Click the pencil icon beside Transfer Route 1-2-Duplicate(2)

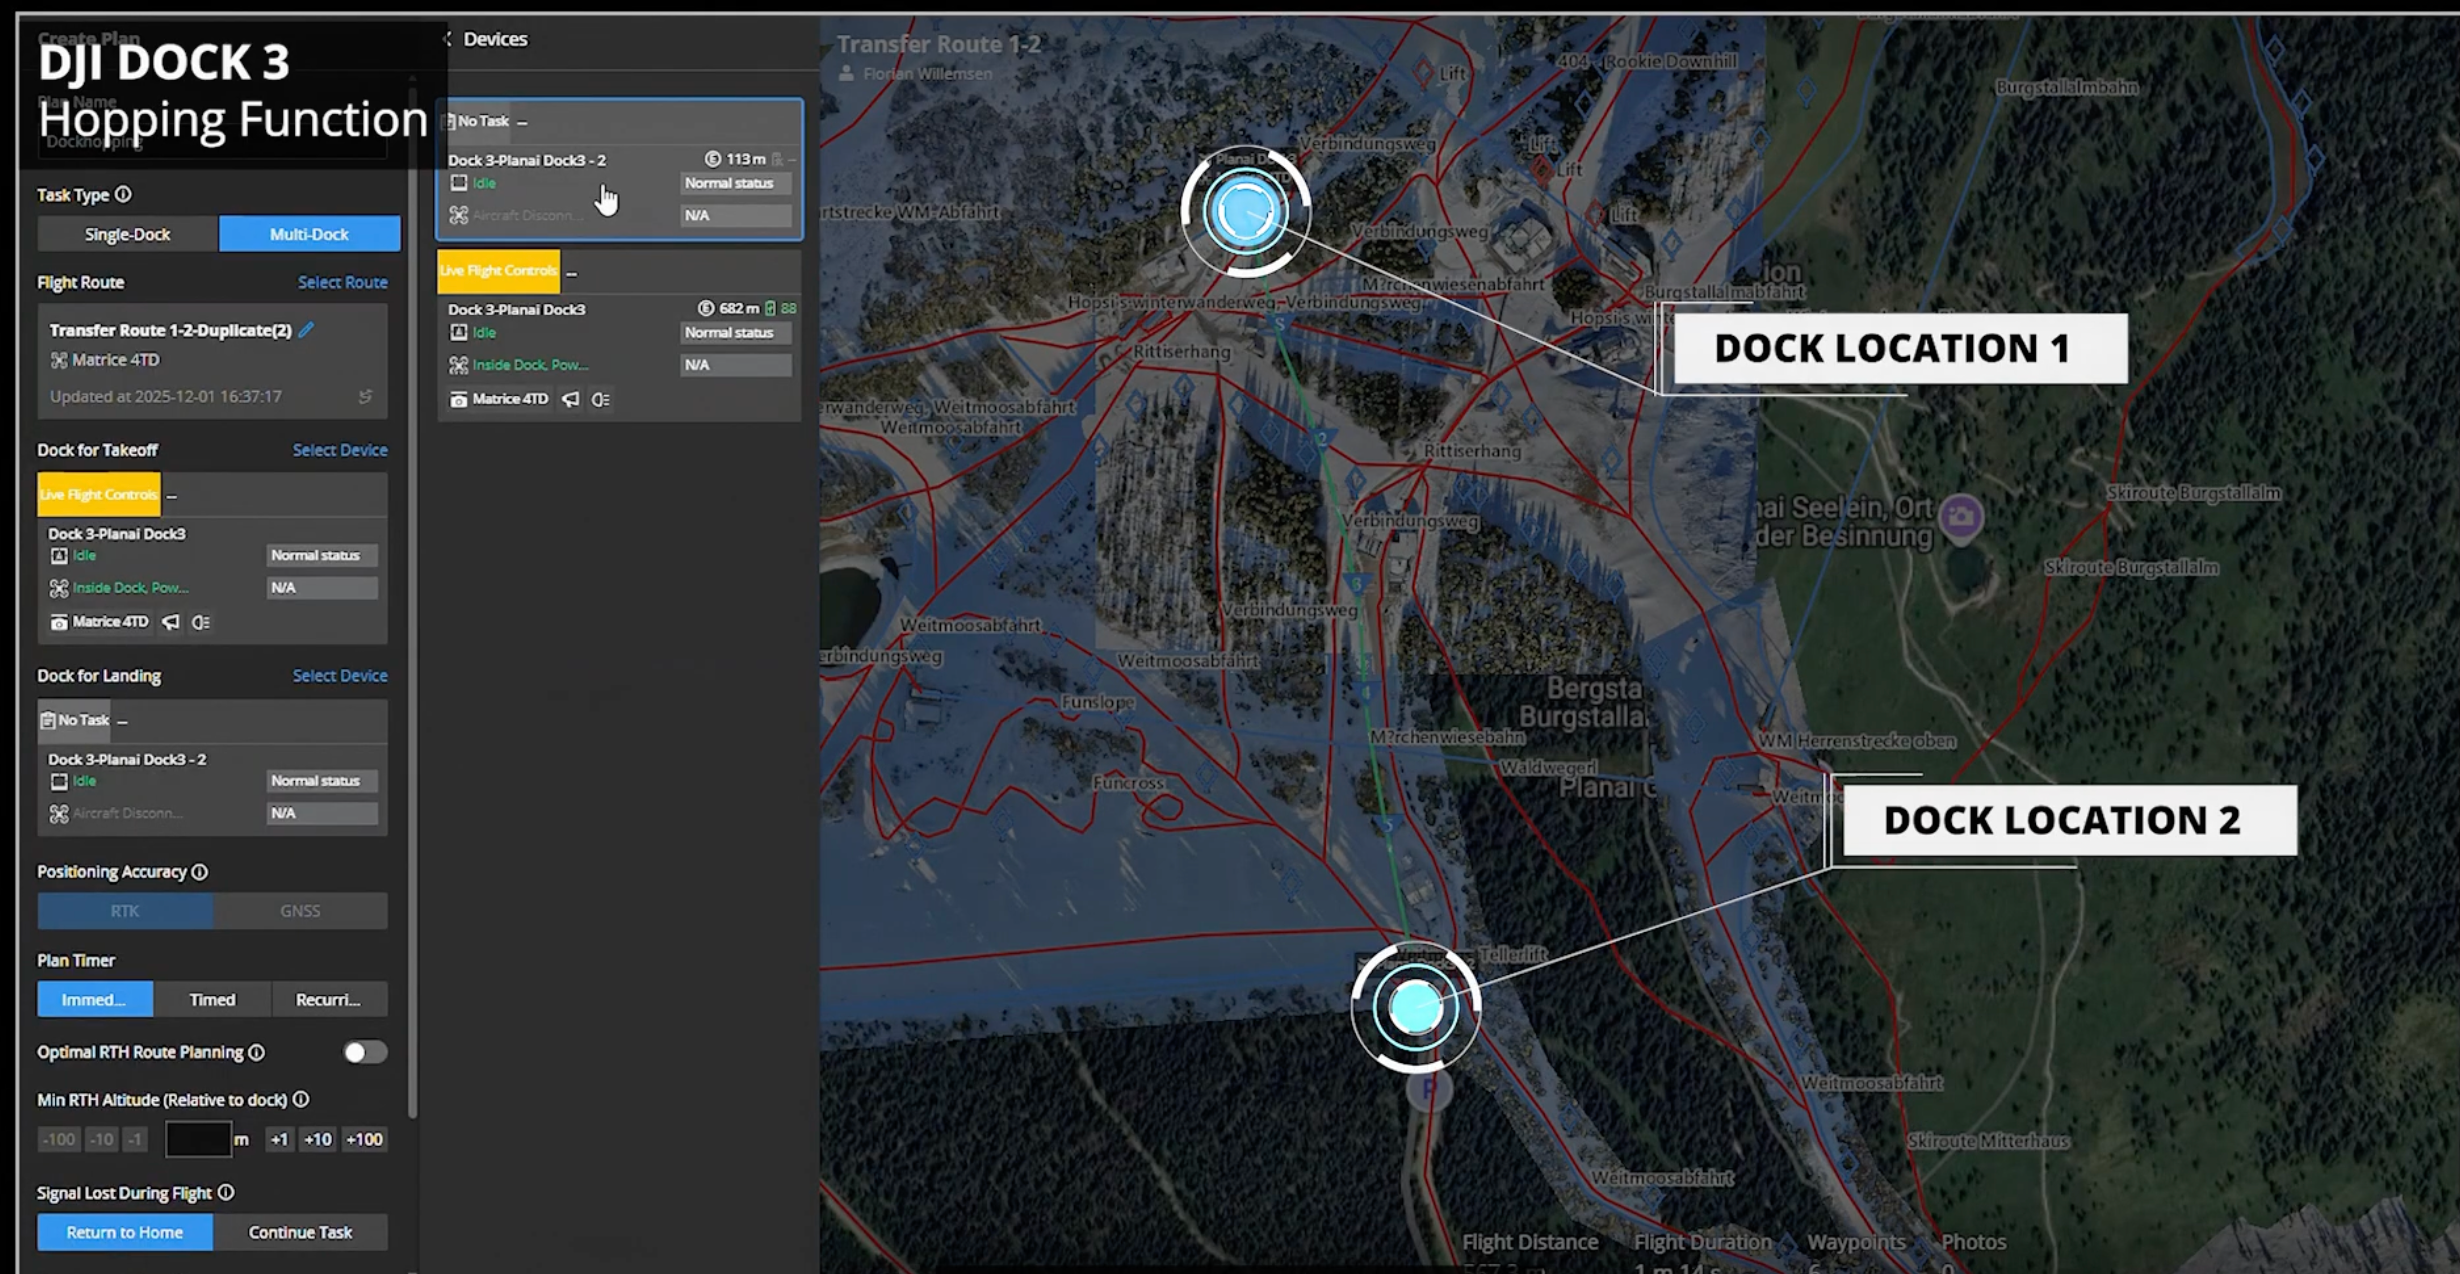[x=307, y=330]
